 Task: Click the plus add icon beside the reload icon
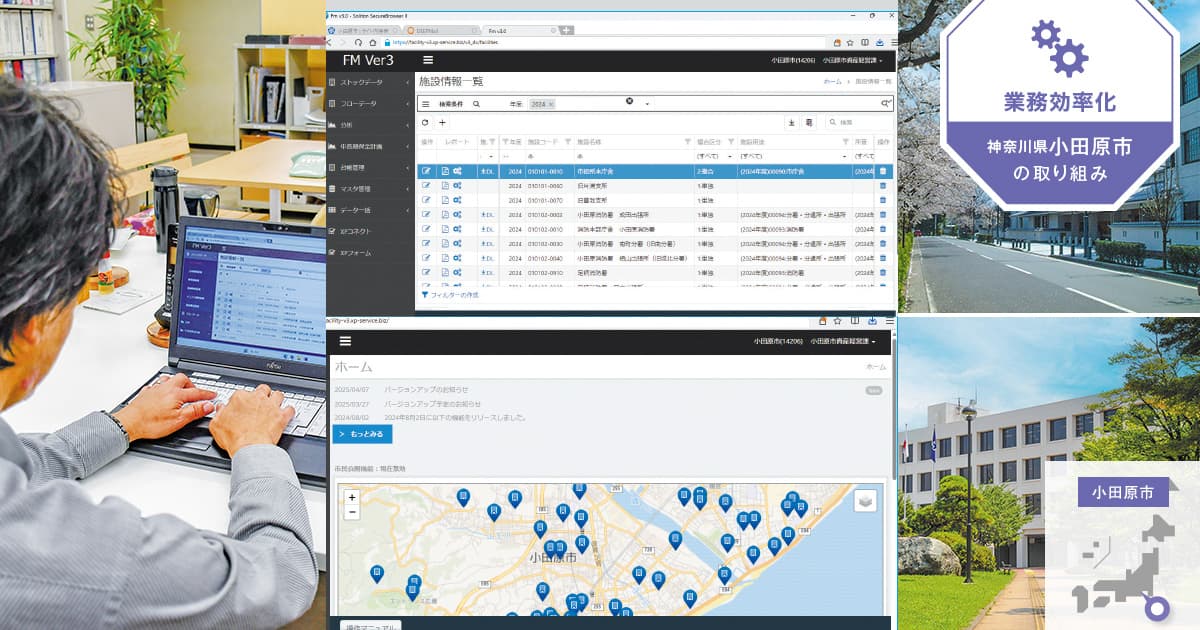pyautogui.click(x=443, y=122)
